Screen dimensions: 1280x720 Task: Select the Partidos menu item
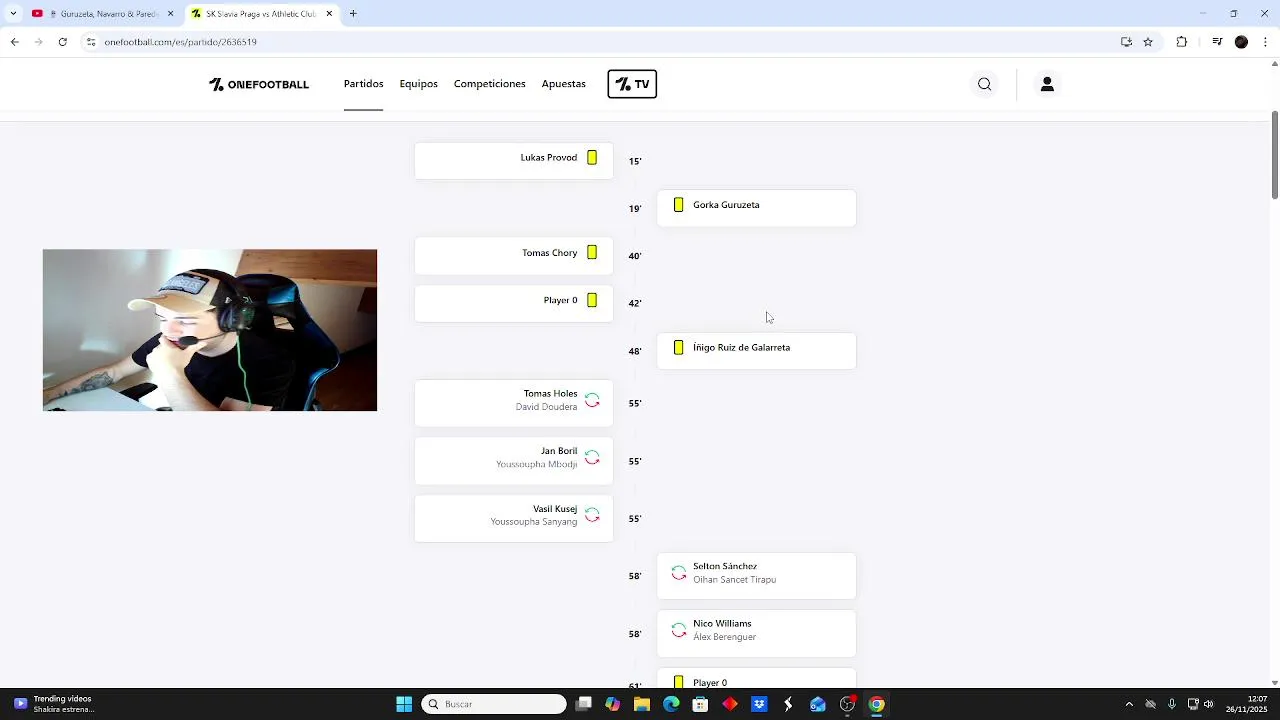pyautogui.click(x=364, y=84)
